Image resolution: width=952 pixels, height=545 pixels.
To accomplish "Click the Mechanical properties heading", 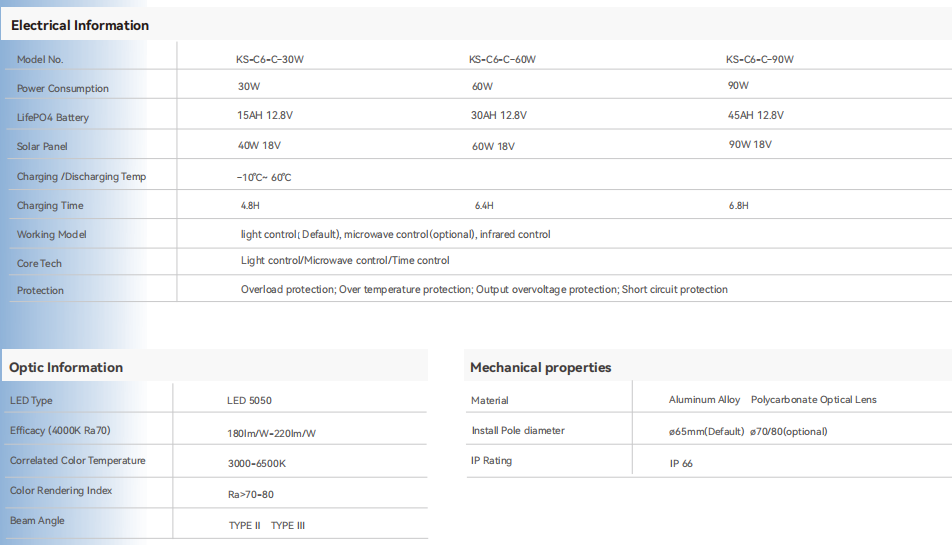I will [540, 368].
